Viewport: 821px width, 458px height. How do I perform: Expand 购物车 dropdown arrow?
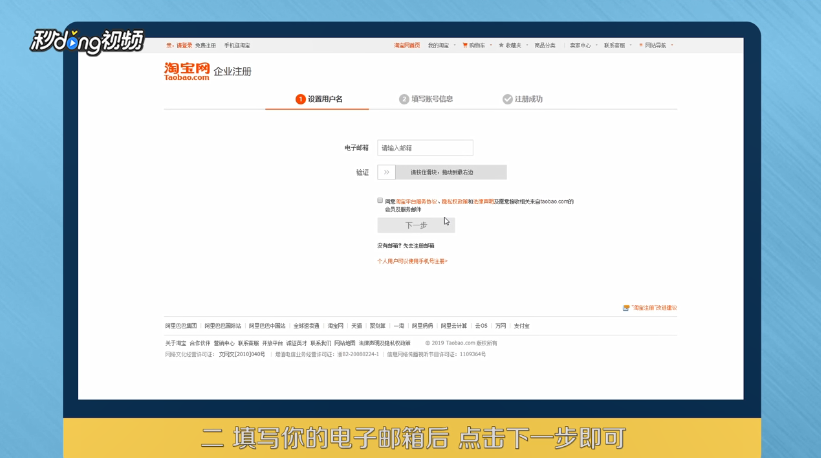point(491,46)
